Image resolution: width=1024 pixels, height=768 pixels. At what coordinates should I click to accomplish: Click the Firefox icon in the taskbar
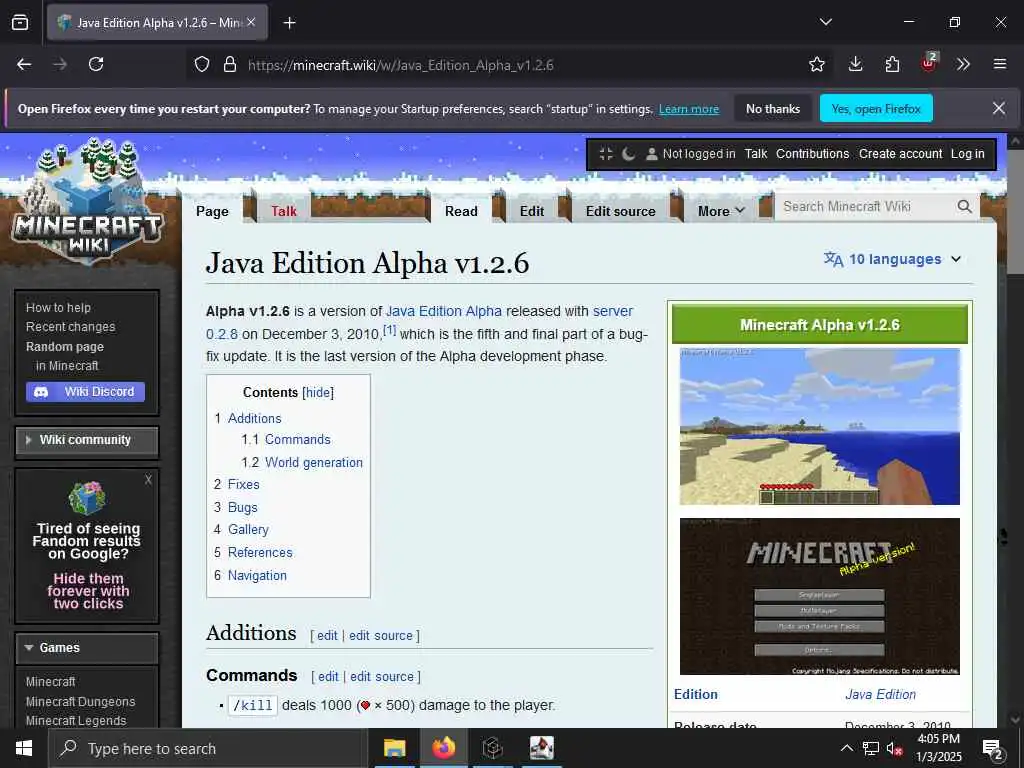443,748
